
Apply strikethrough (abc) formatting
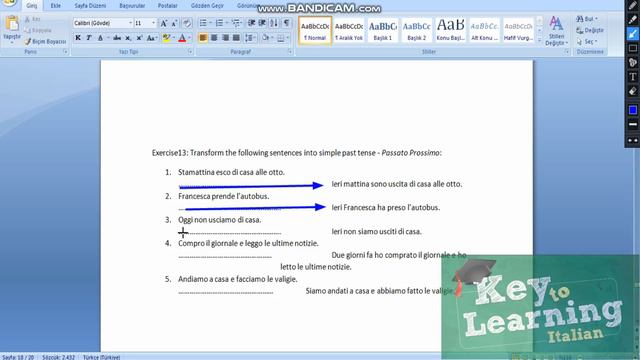117,38
